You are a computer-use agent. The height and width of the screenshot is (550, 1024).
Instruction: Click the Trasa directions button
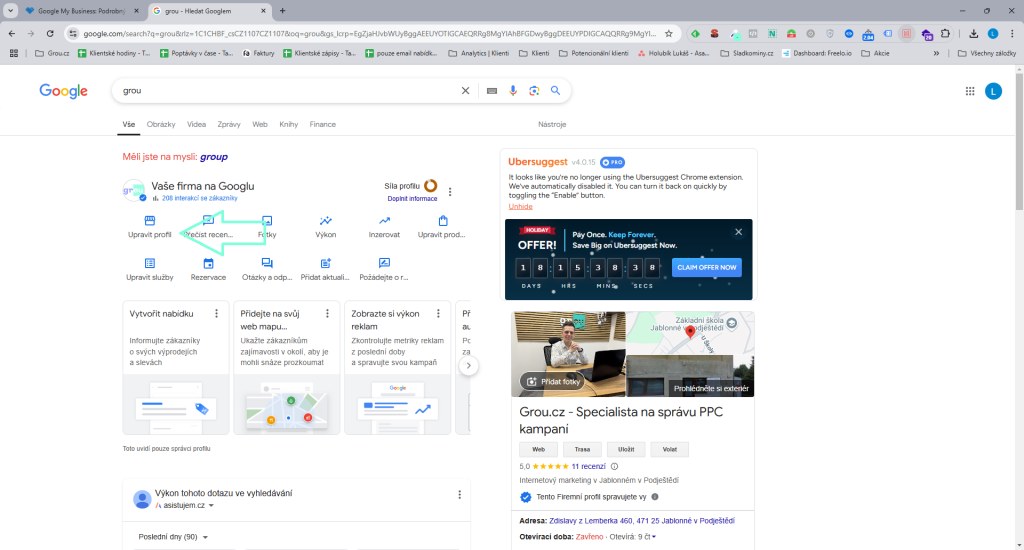tap(582, 449)
